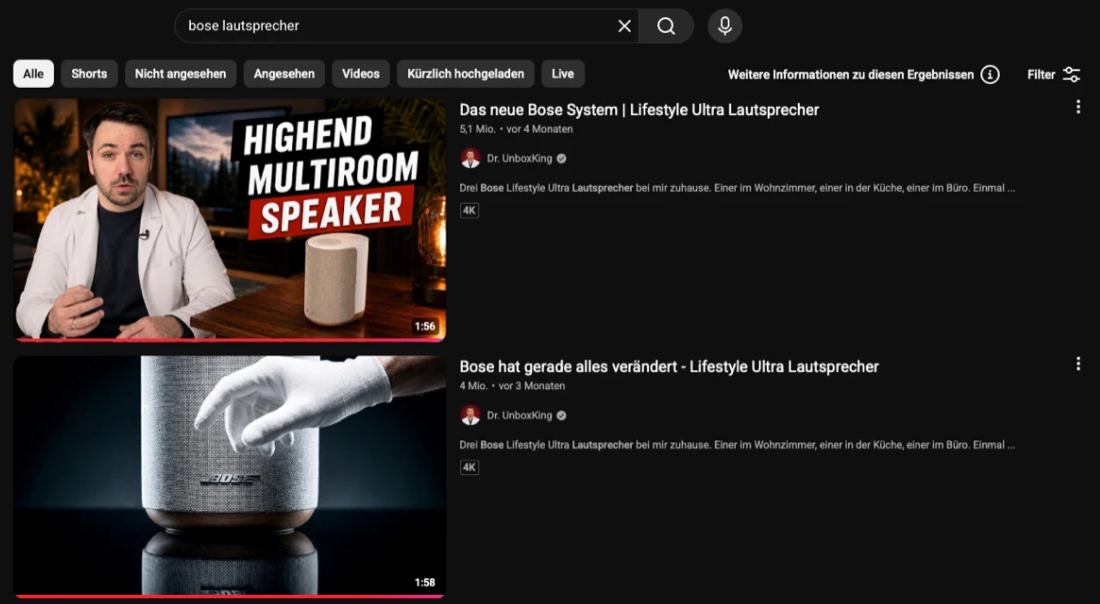Click 4K badge under second video
Screen dimensions: 1100x604
[469, 467]
